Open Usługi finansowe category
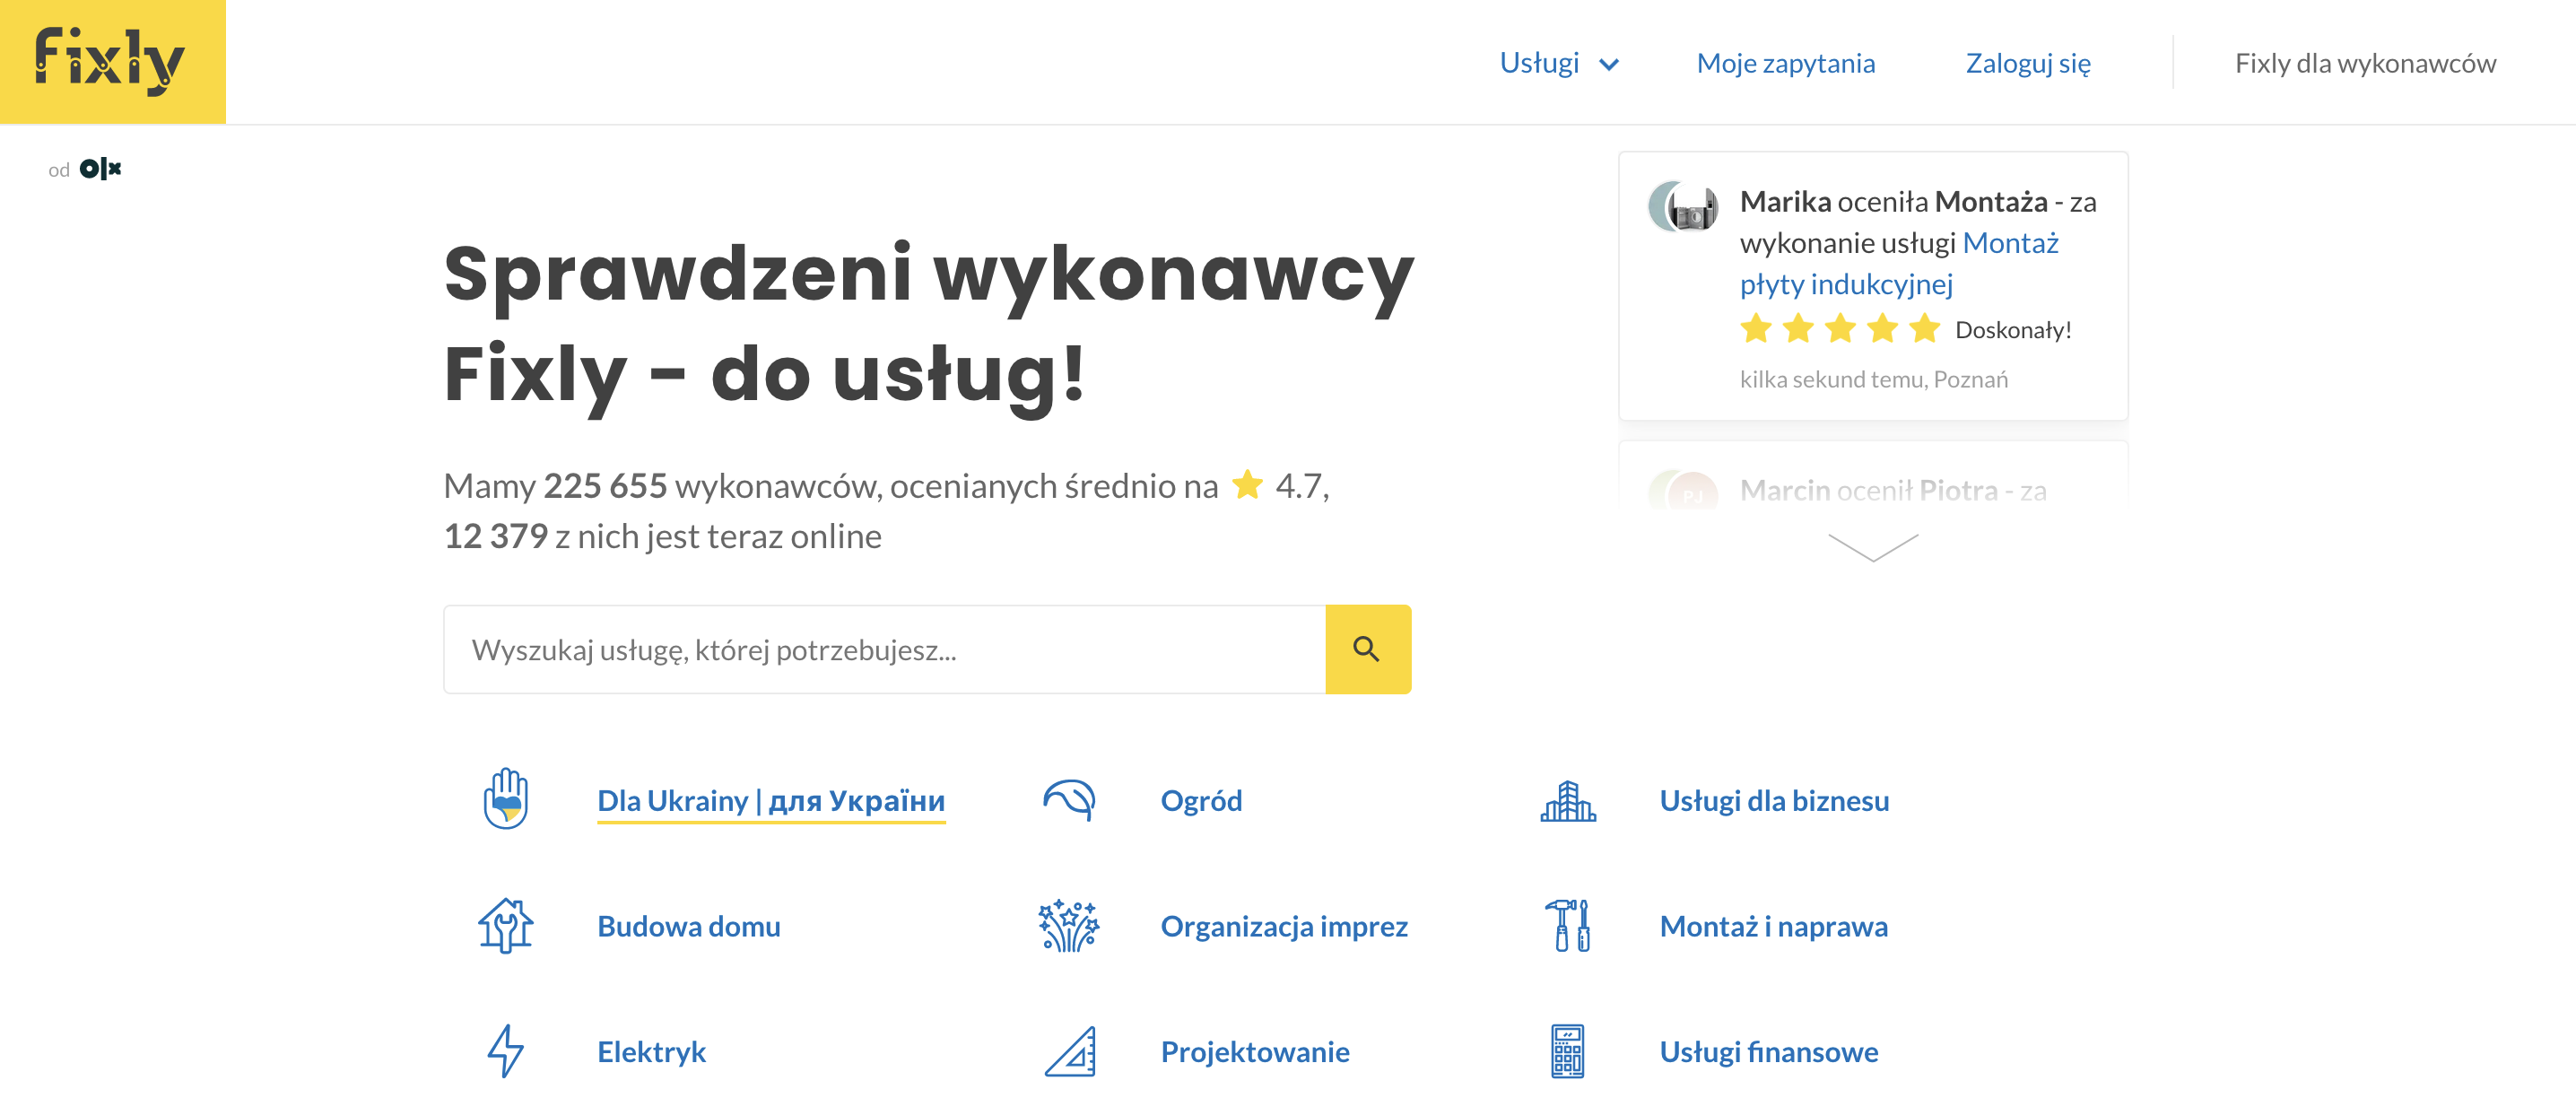Image resolution: width=2576 pixels, height=1098 pixels. (1768, 1051)
